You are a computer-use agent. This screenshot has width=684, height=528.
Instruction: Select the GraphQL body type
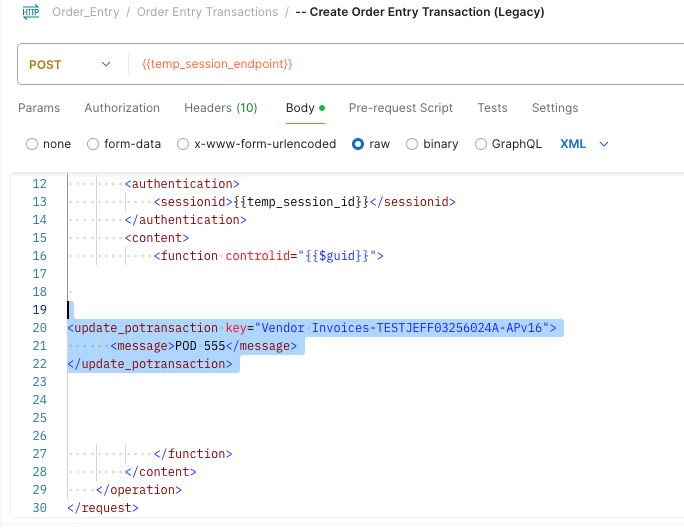pos(508,144)
